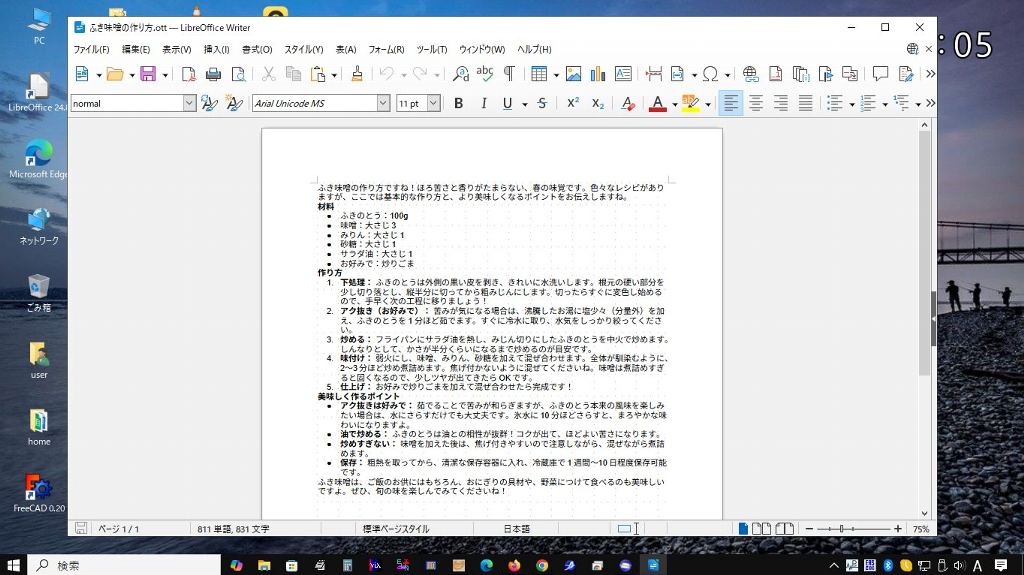Screen dimensions: 1024x575
Task: Toggle track changes recording
Action: click(x=905, y=74)
